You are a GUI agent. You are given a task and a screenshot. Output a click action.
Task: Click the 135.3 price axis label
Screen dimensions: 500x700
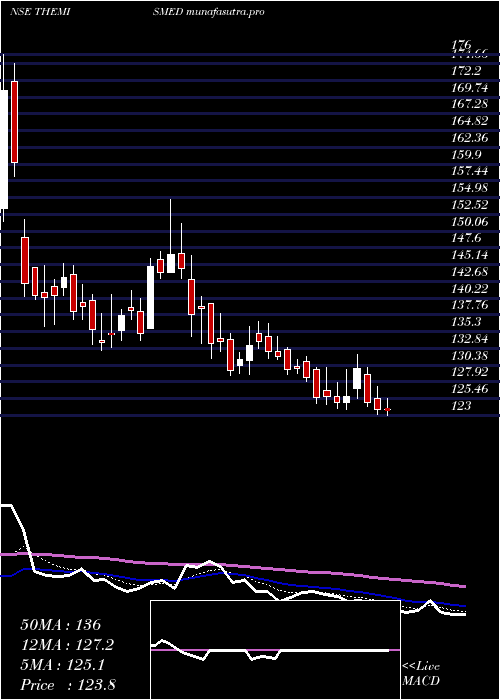point(466,322)
